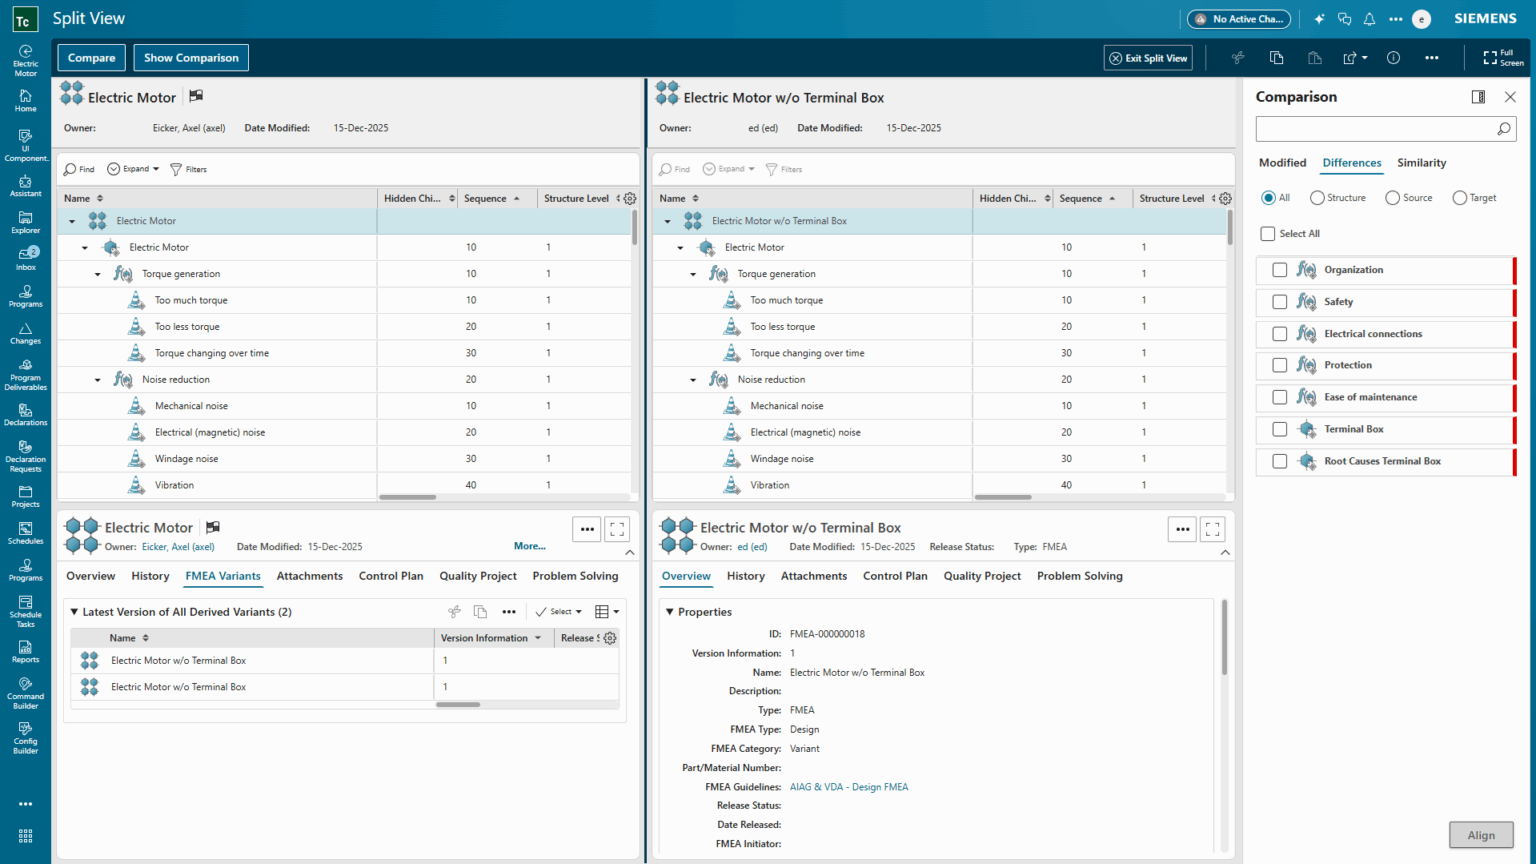Switch to the FMEA Variants tab
Image resolution: width=1536 pixels, height=864 pixels.
[222, 576]
